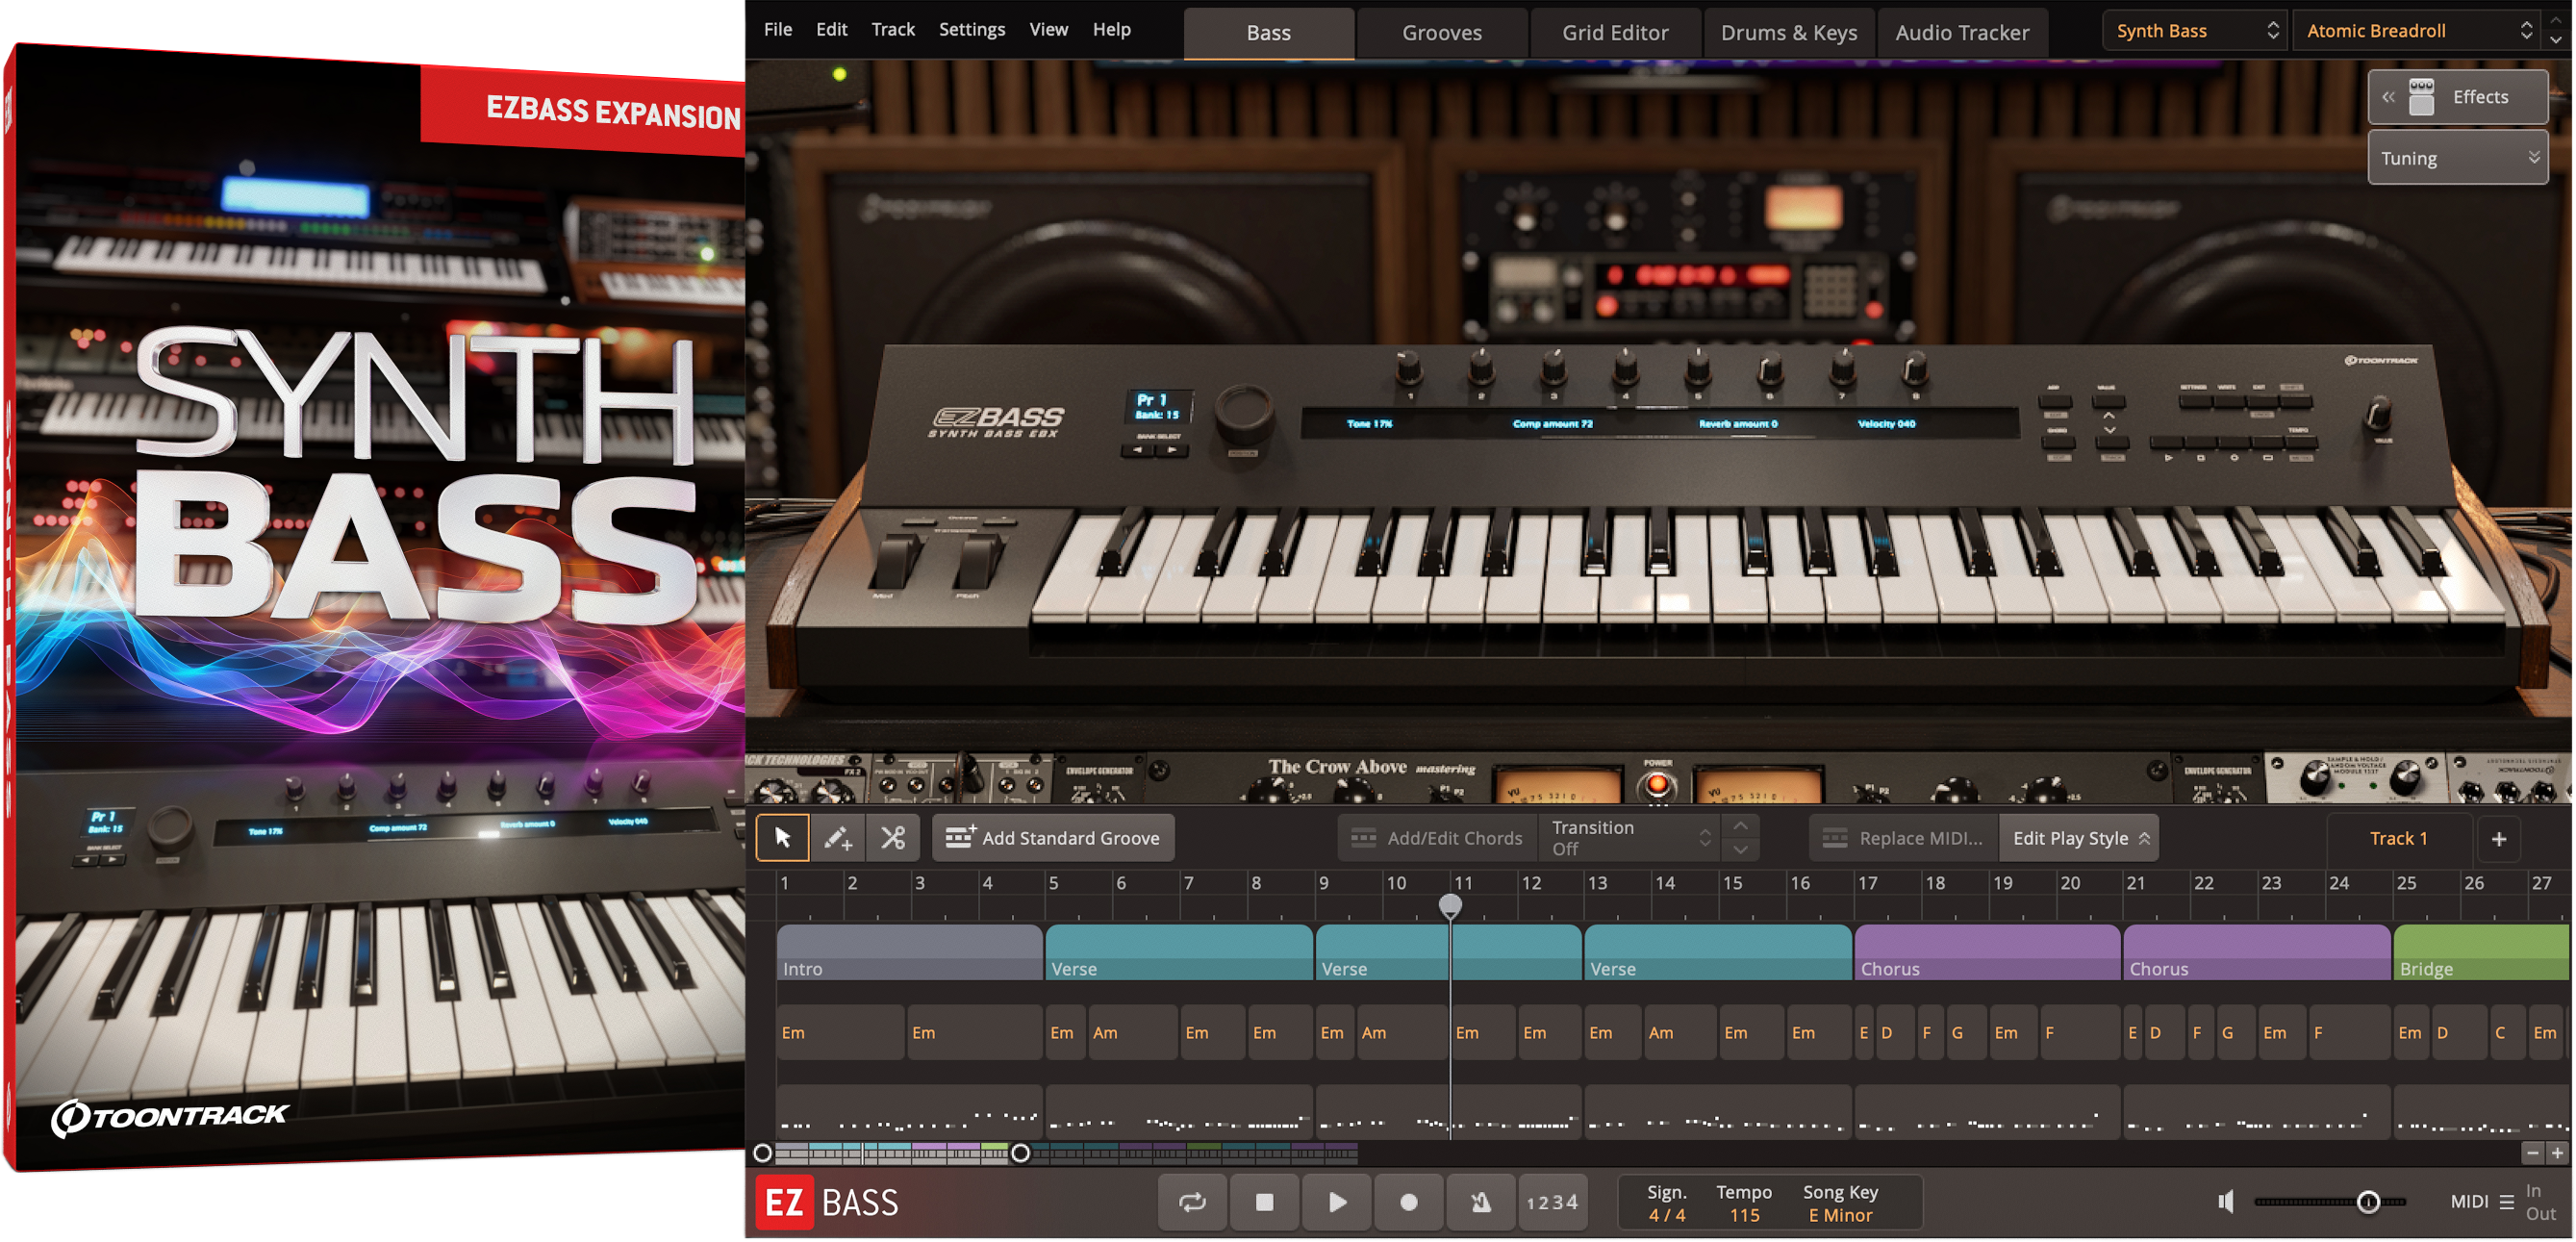Viewport: 2576px width, 1242px height.
Task: Select the arrow selection tool
Action: (x=783, y=837)
